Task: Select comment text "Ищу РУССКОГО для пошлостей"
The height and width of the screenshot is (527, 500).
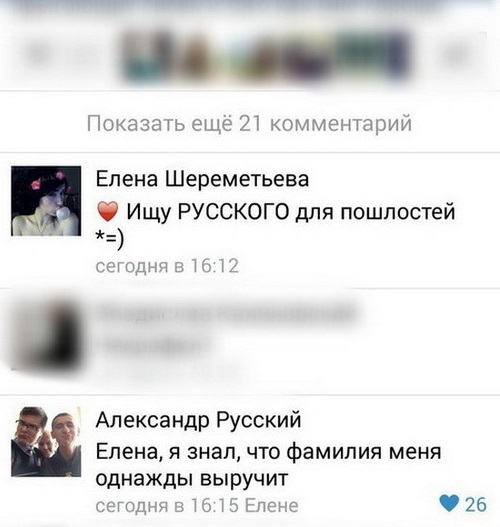Action: [x=291, y=212]
